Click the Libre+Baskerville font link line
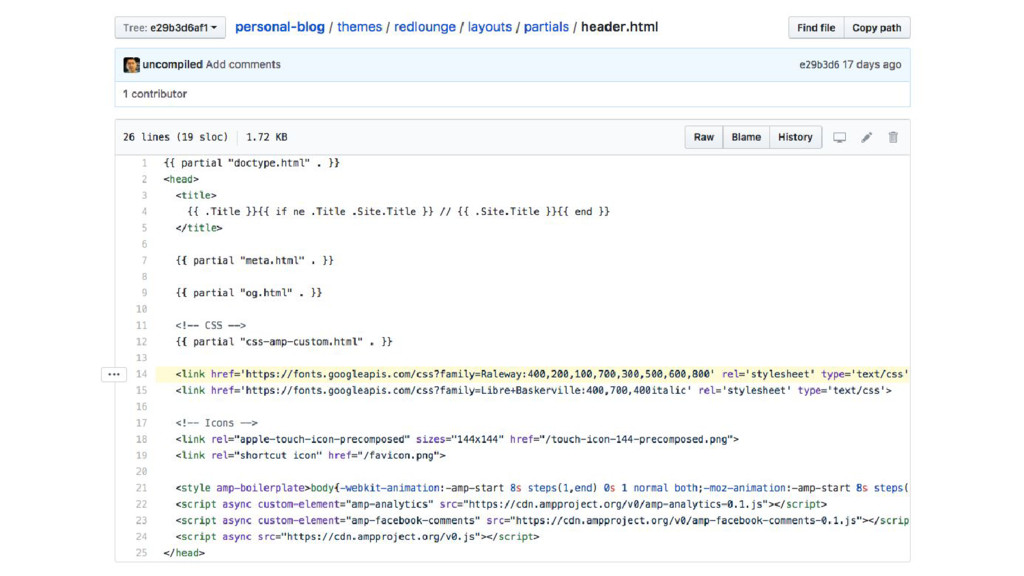 point(533,391)
